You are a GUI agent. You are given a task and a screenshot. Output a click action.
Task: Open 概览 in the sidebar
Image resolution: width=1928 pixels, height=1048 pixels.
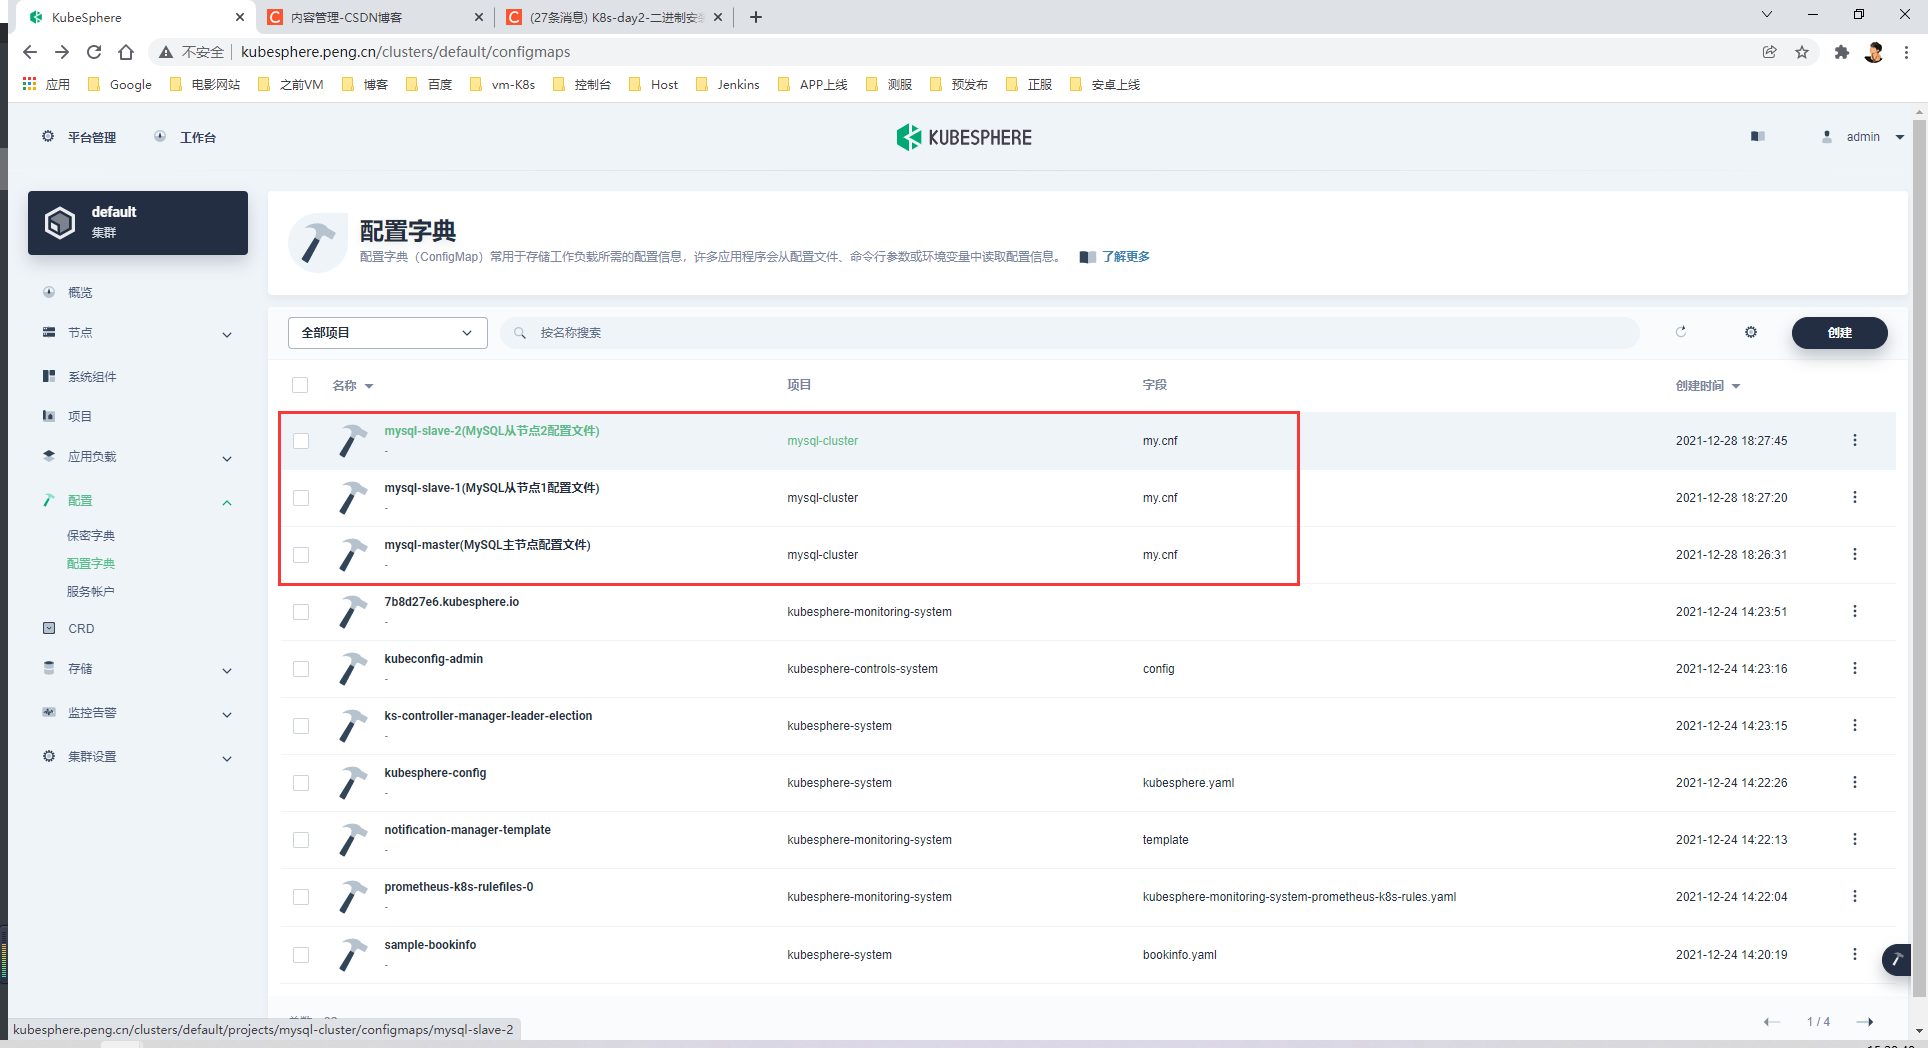pos(80,292)
